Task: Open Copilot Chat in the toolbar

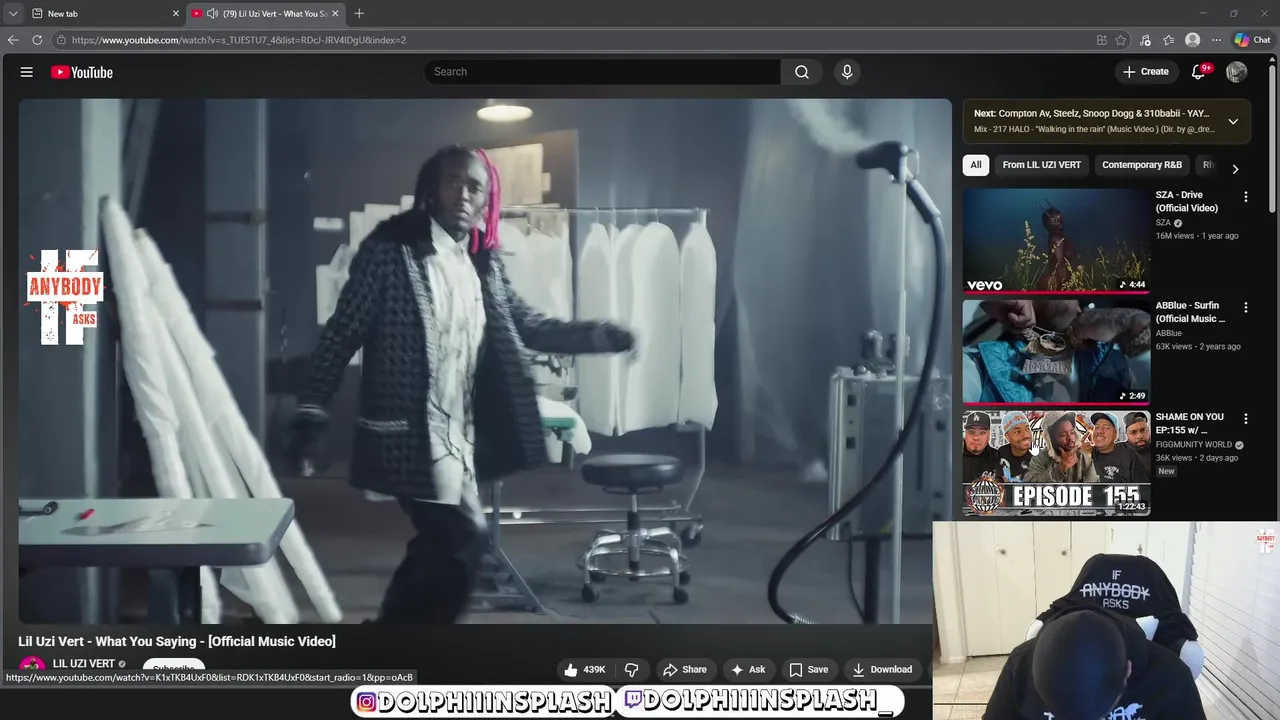Action: coord(1252,40)
